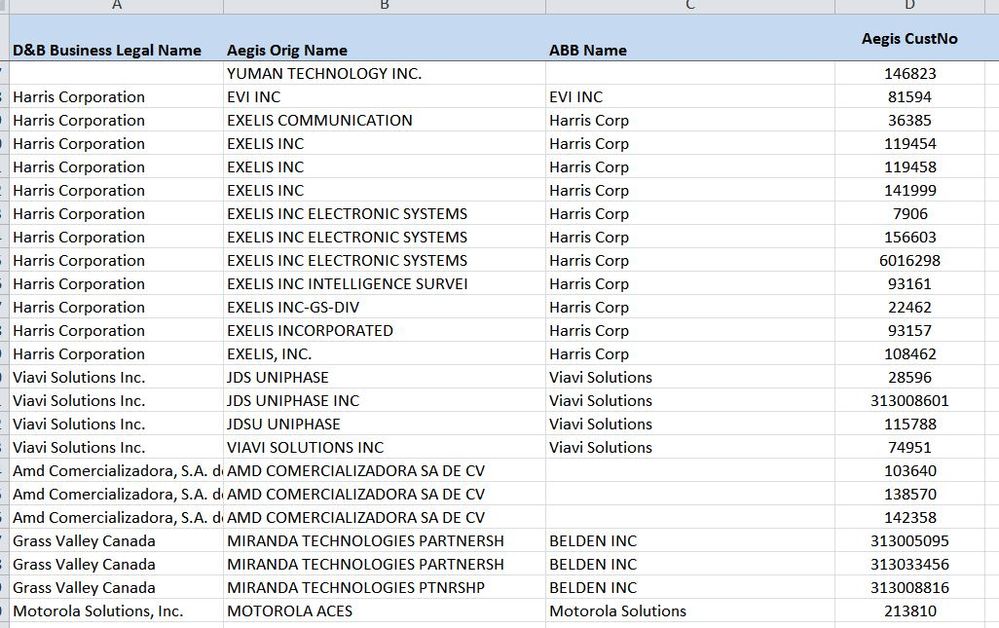
Task: Select cell with customer number 119458
Action: [909, 167]
